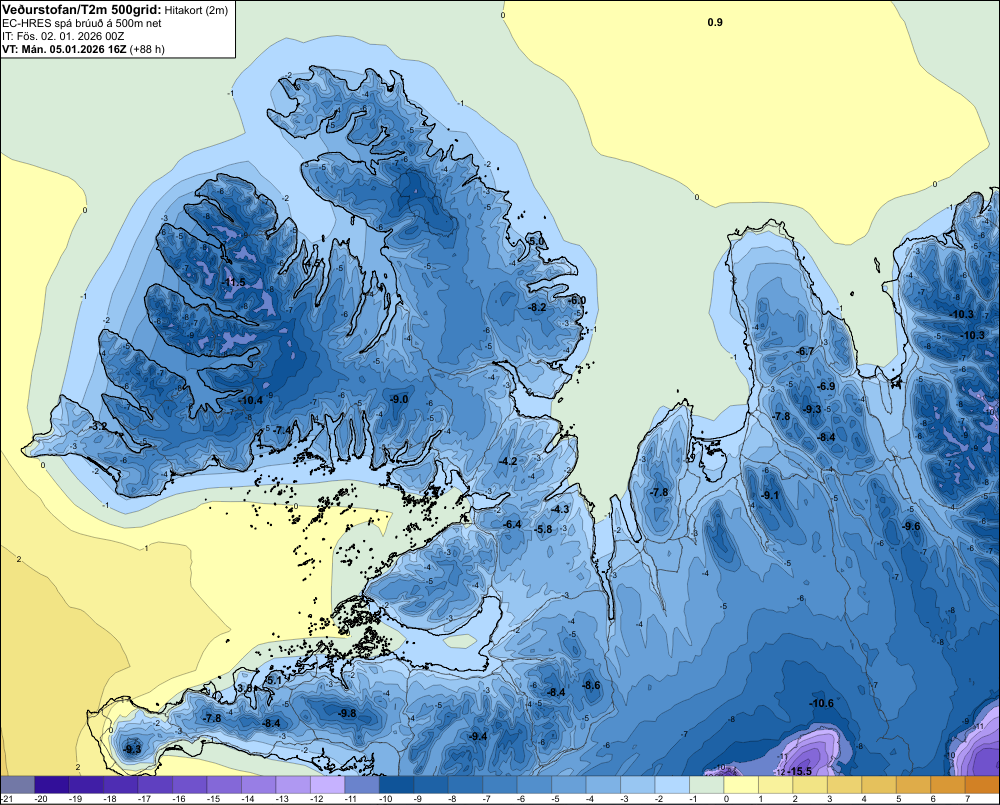Click the legend color swatch labeled 5

[913, 785]
